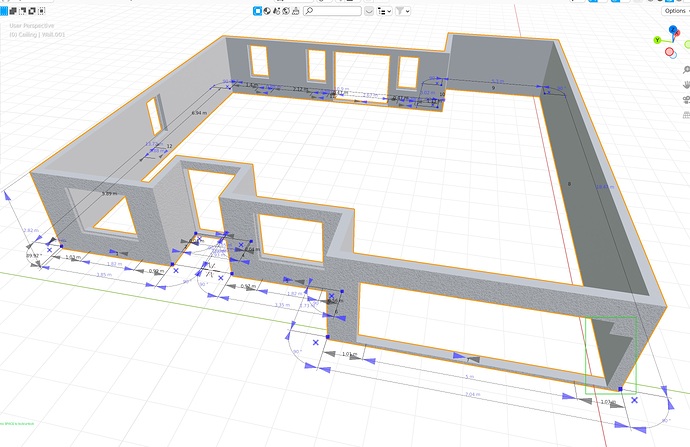Click the header icon right of the globe

pos(296,11)
